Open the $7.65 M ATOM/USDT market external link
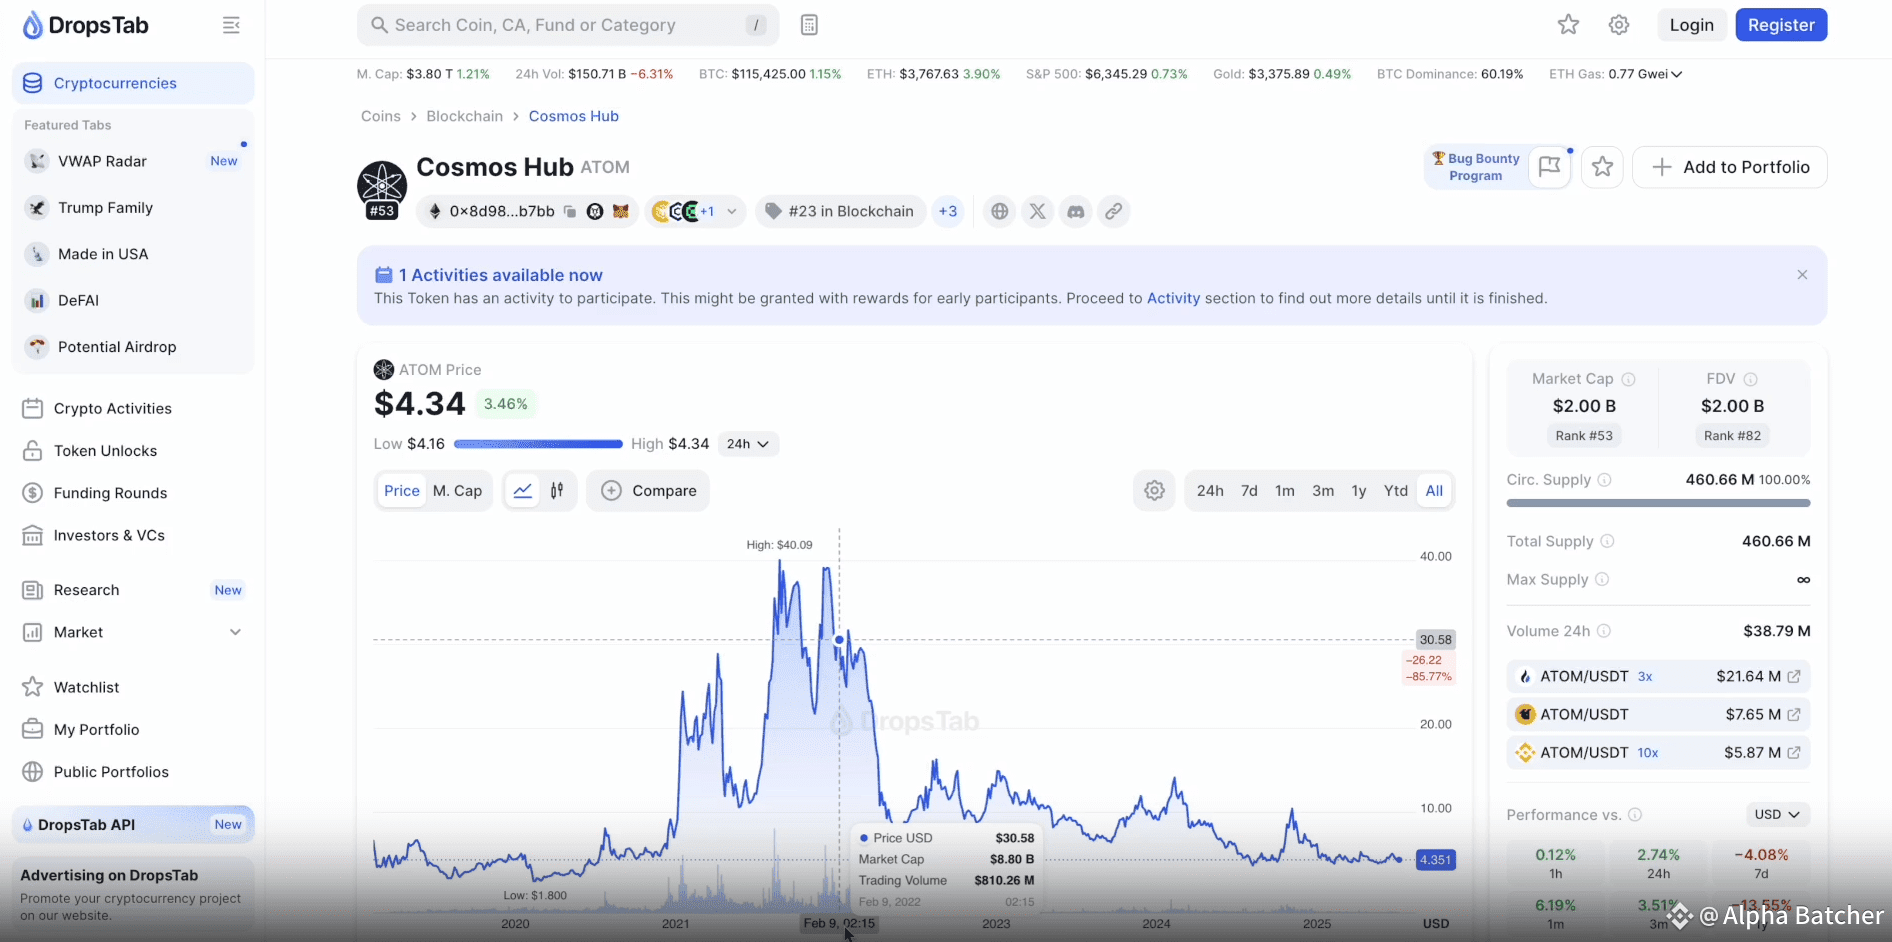This screenshot has height=942, width=1892. coord(1794,715)
